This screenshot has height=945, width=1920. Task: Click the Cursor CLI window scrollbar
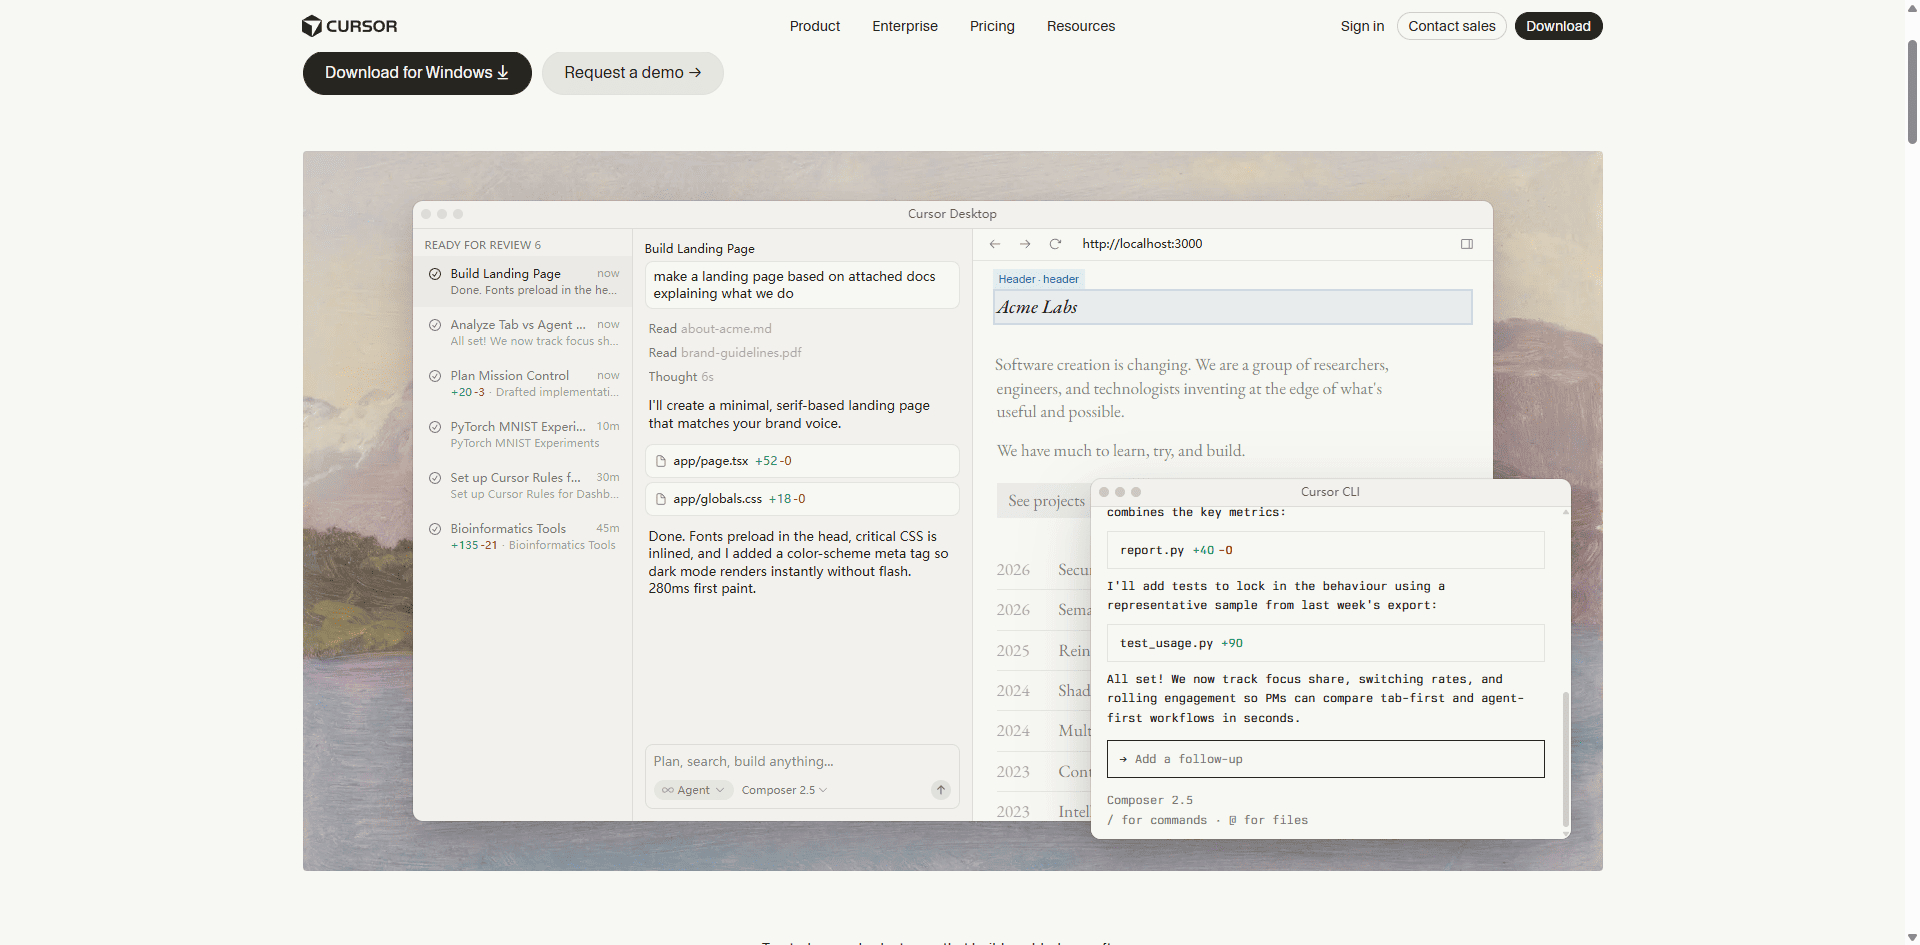tap(1565, 760)
